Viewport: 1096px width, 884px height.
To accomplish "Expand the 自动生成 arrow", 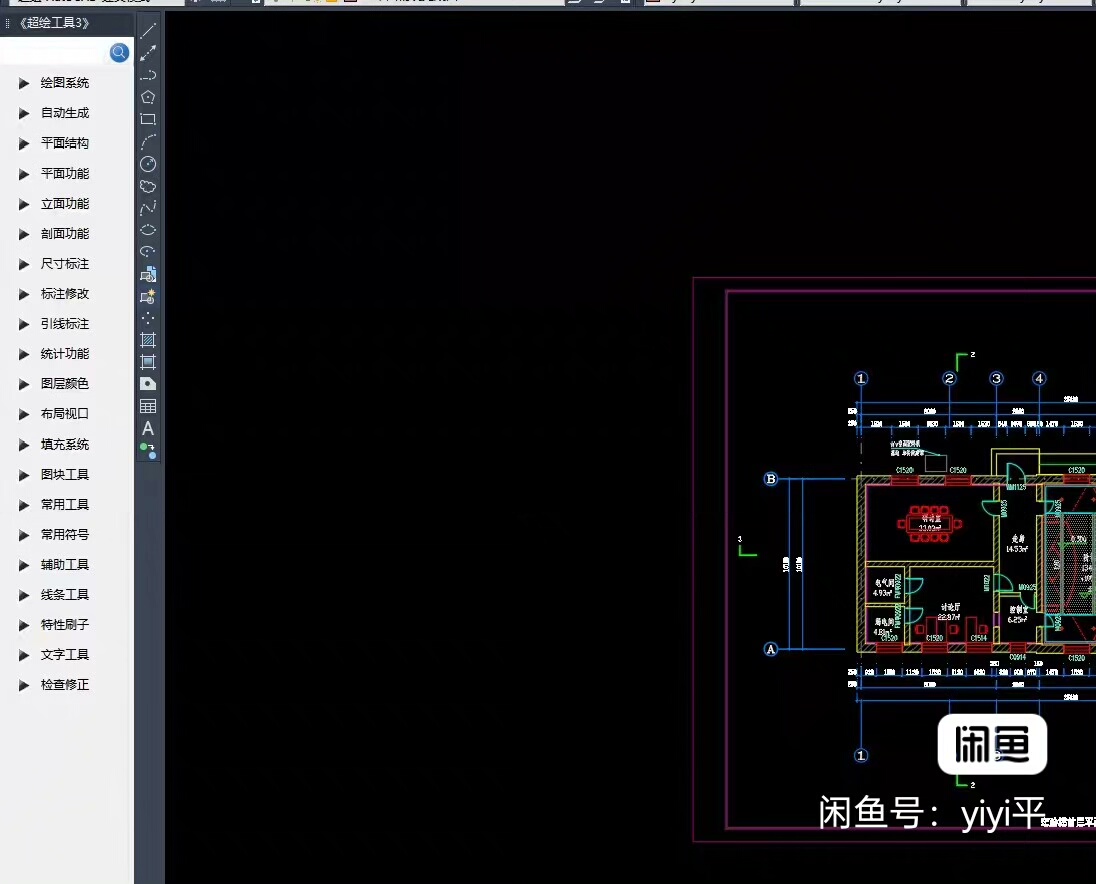I will pos(24,113).
